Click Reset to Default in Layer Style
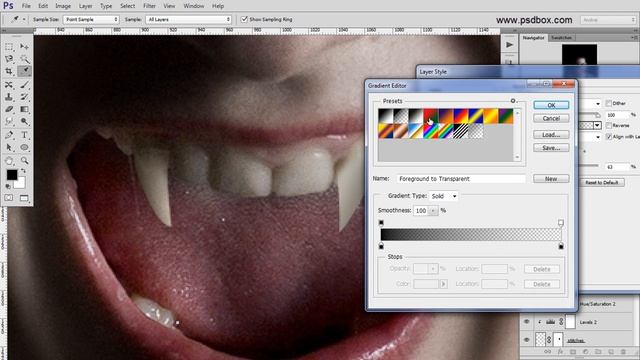 pyautogui.click(x=602, y=182)
